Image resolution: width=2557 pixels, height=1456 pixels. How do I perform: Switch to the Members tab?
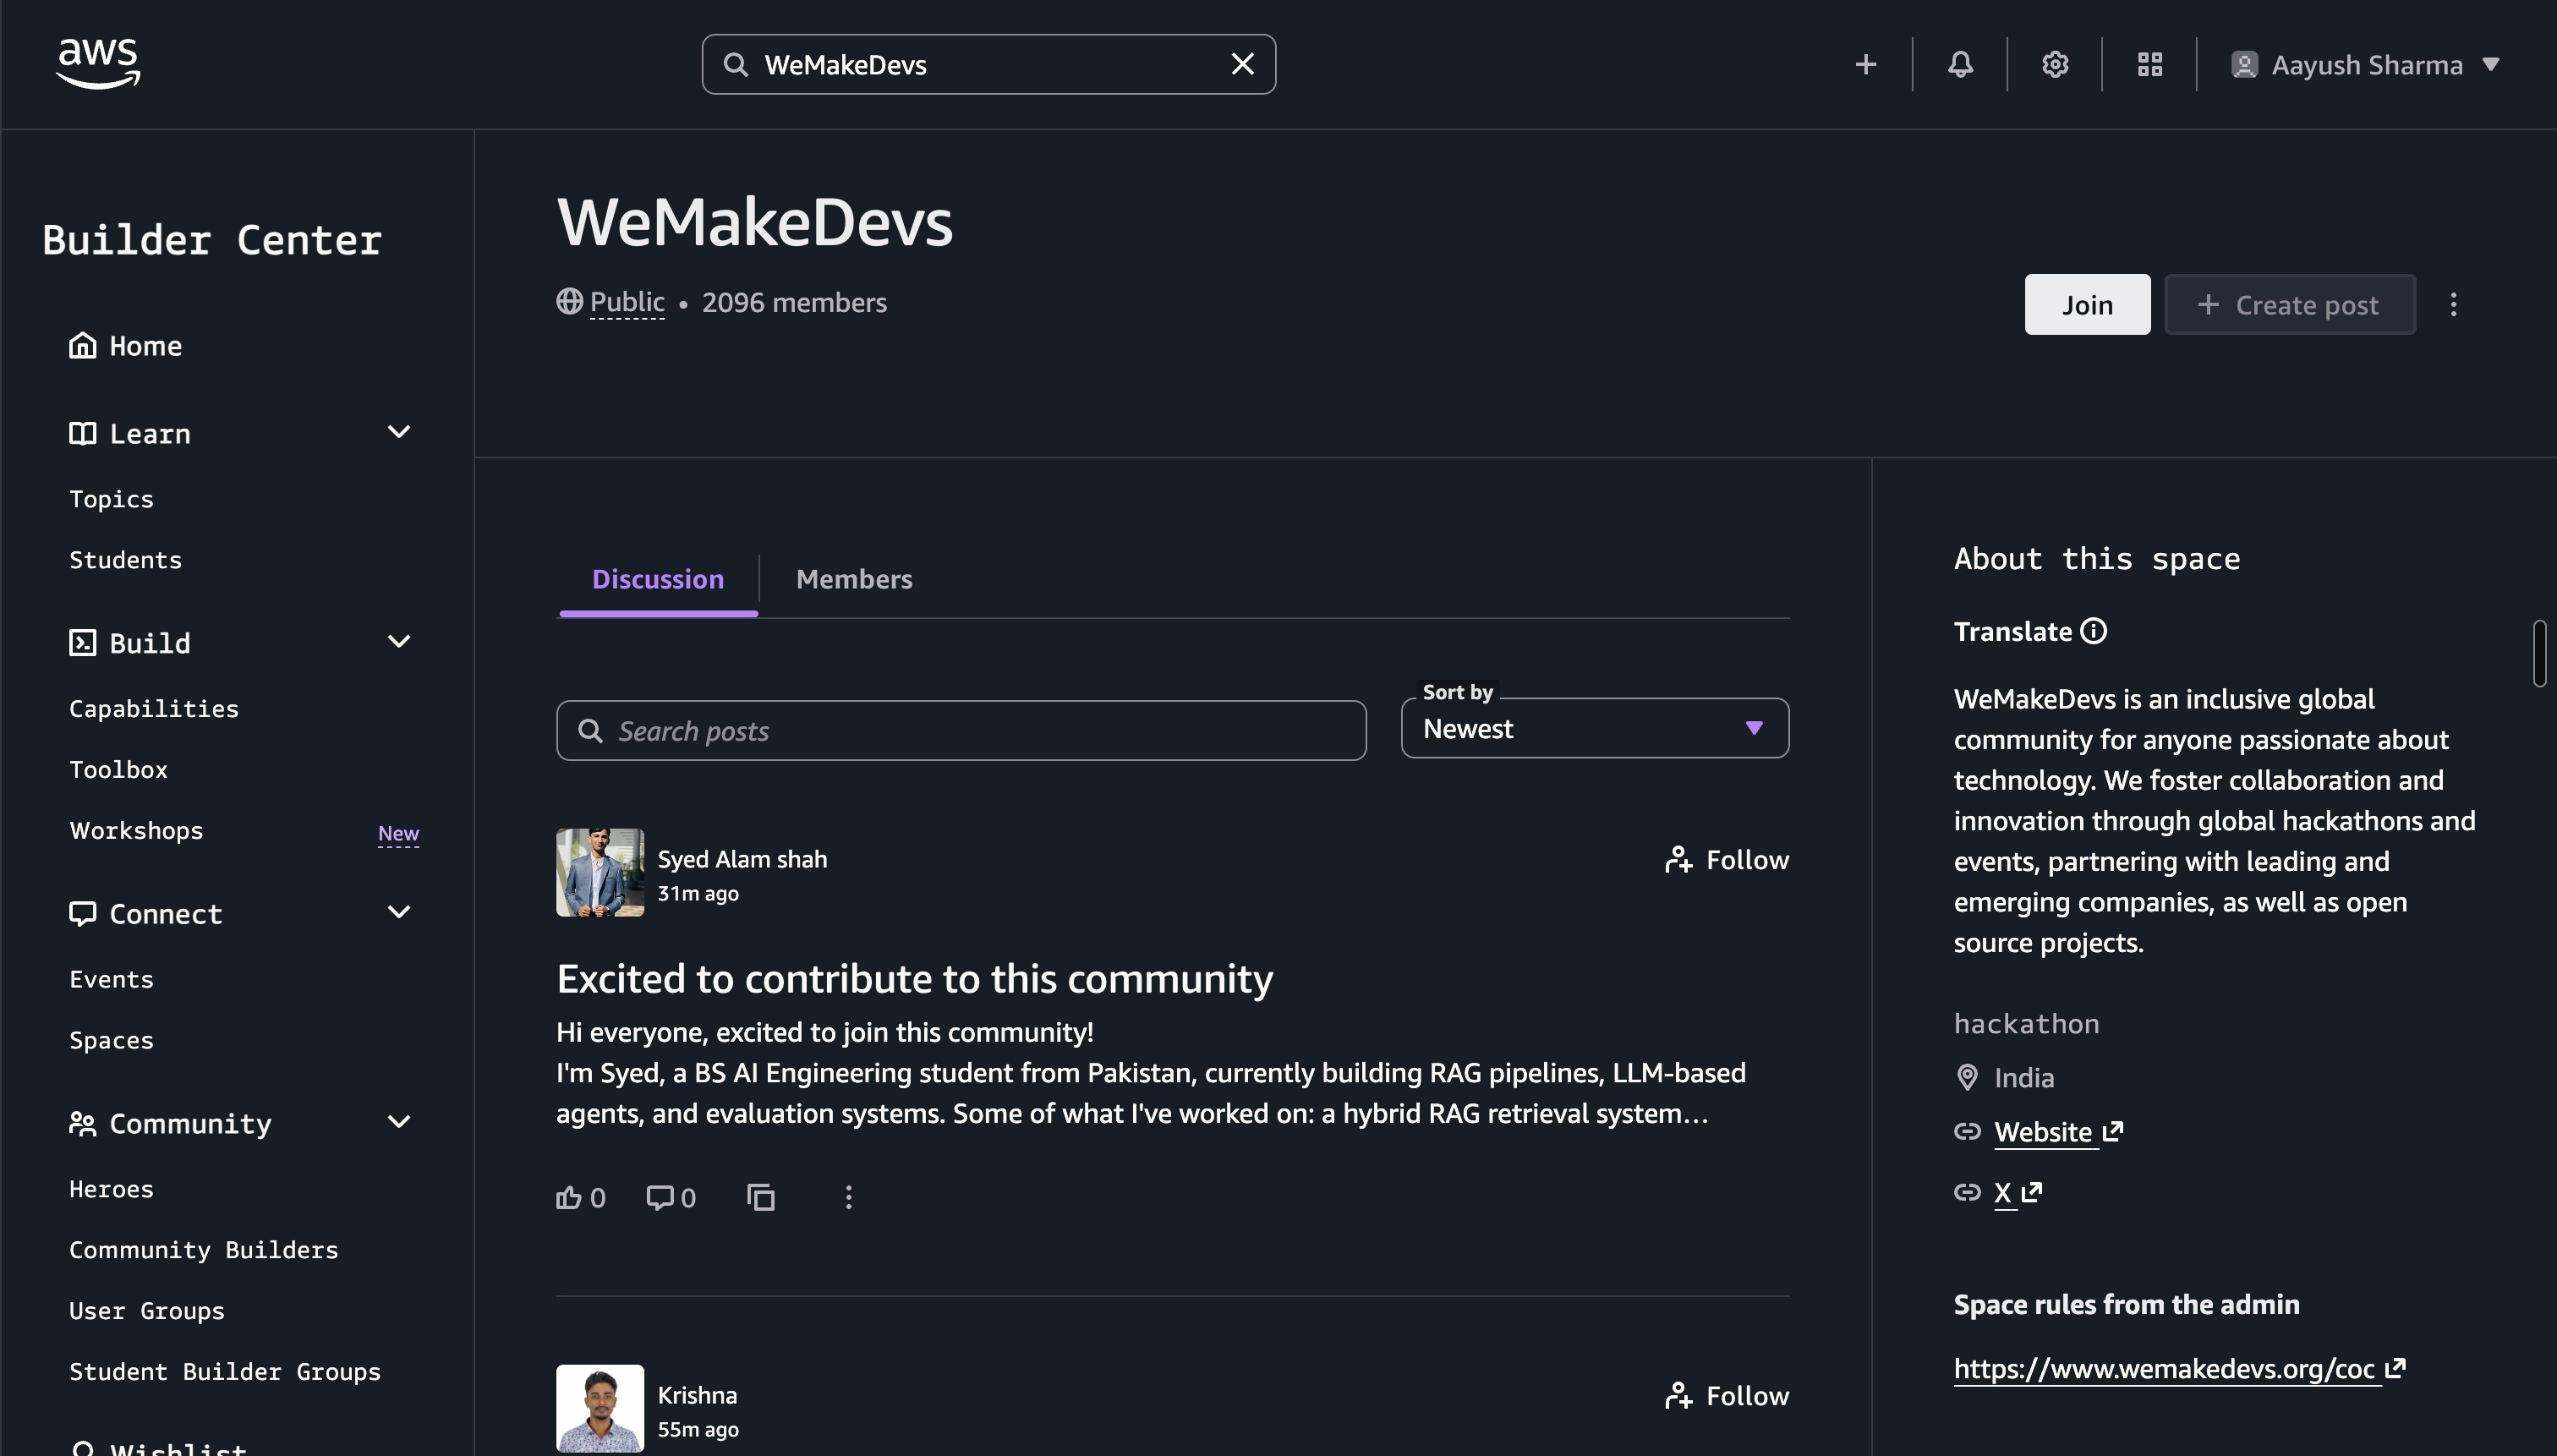(854, 579)
